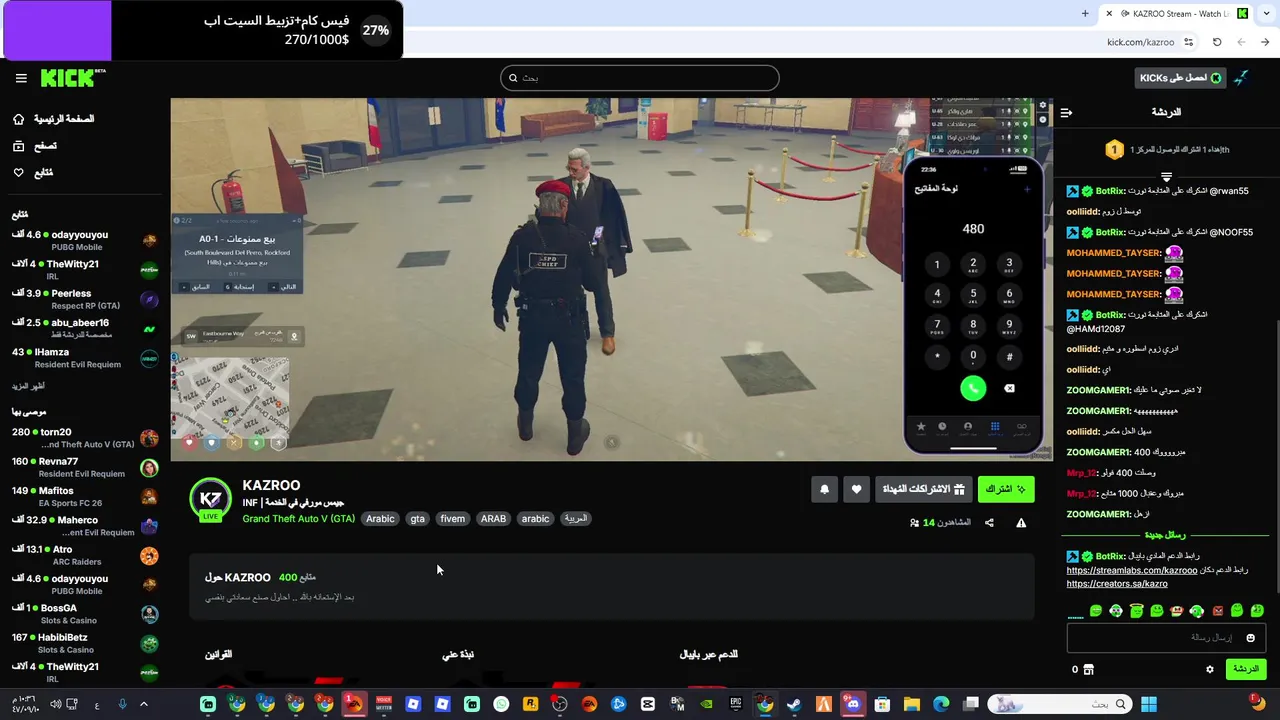Click the Grand Theft Auto V (GTA) category link

[298, 519]
